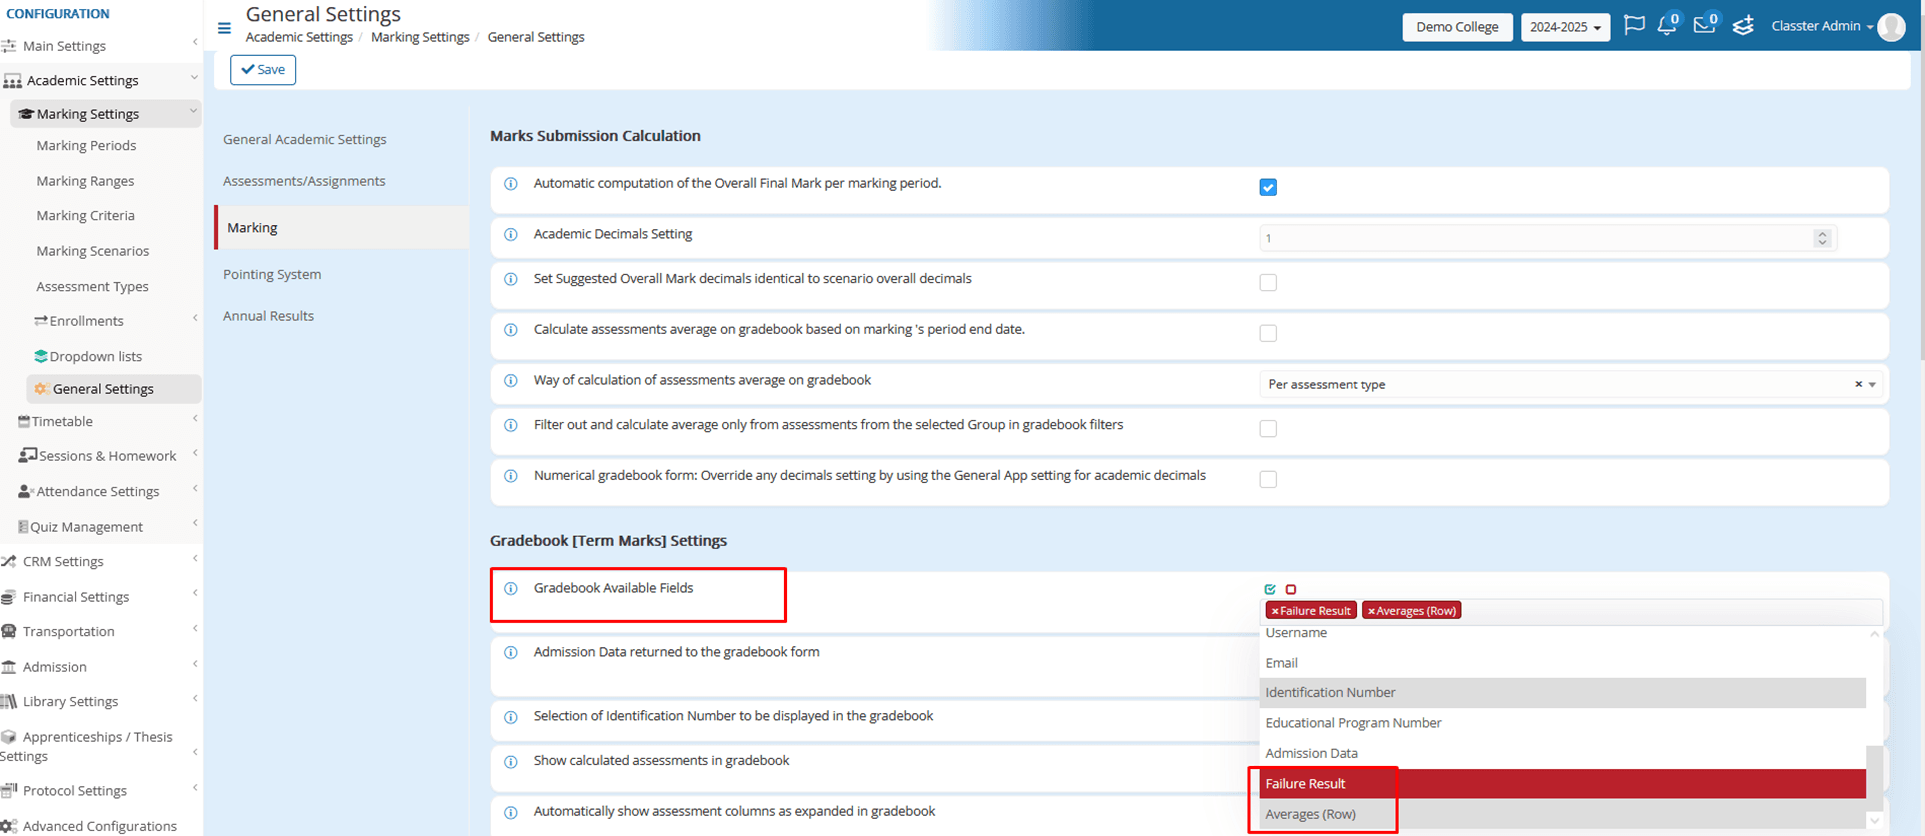The height and width of the screenshot is (836, 1925).
Task: Click info icon for Suggested Overall Mark decimals
Action: (x=511, y=280)
